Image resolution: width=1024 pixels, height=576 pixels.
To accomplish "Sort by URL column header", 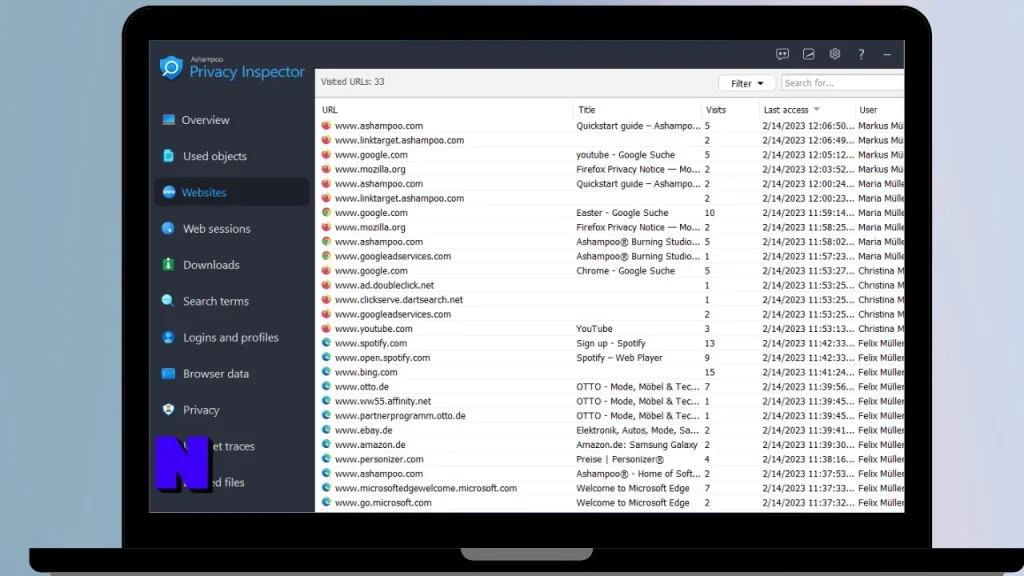I will 330,110.
